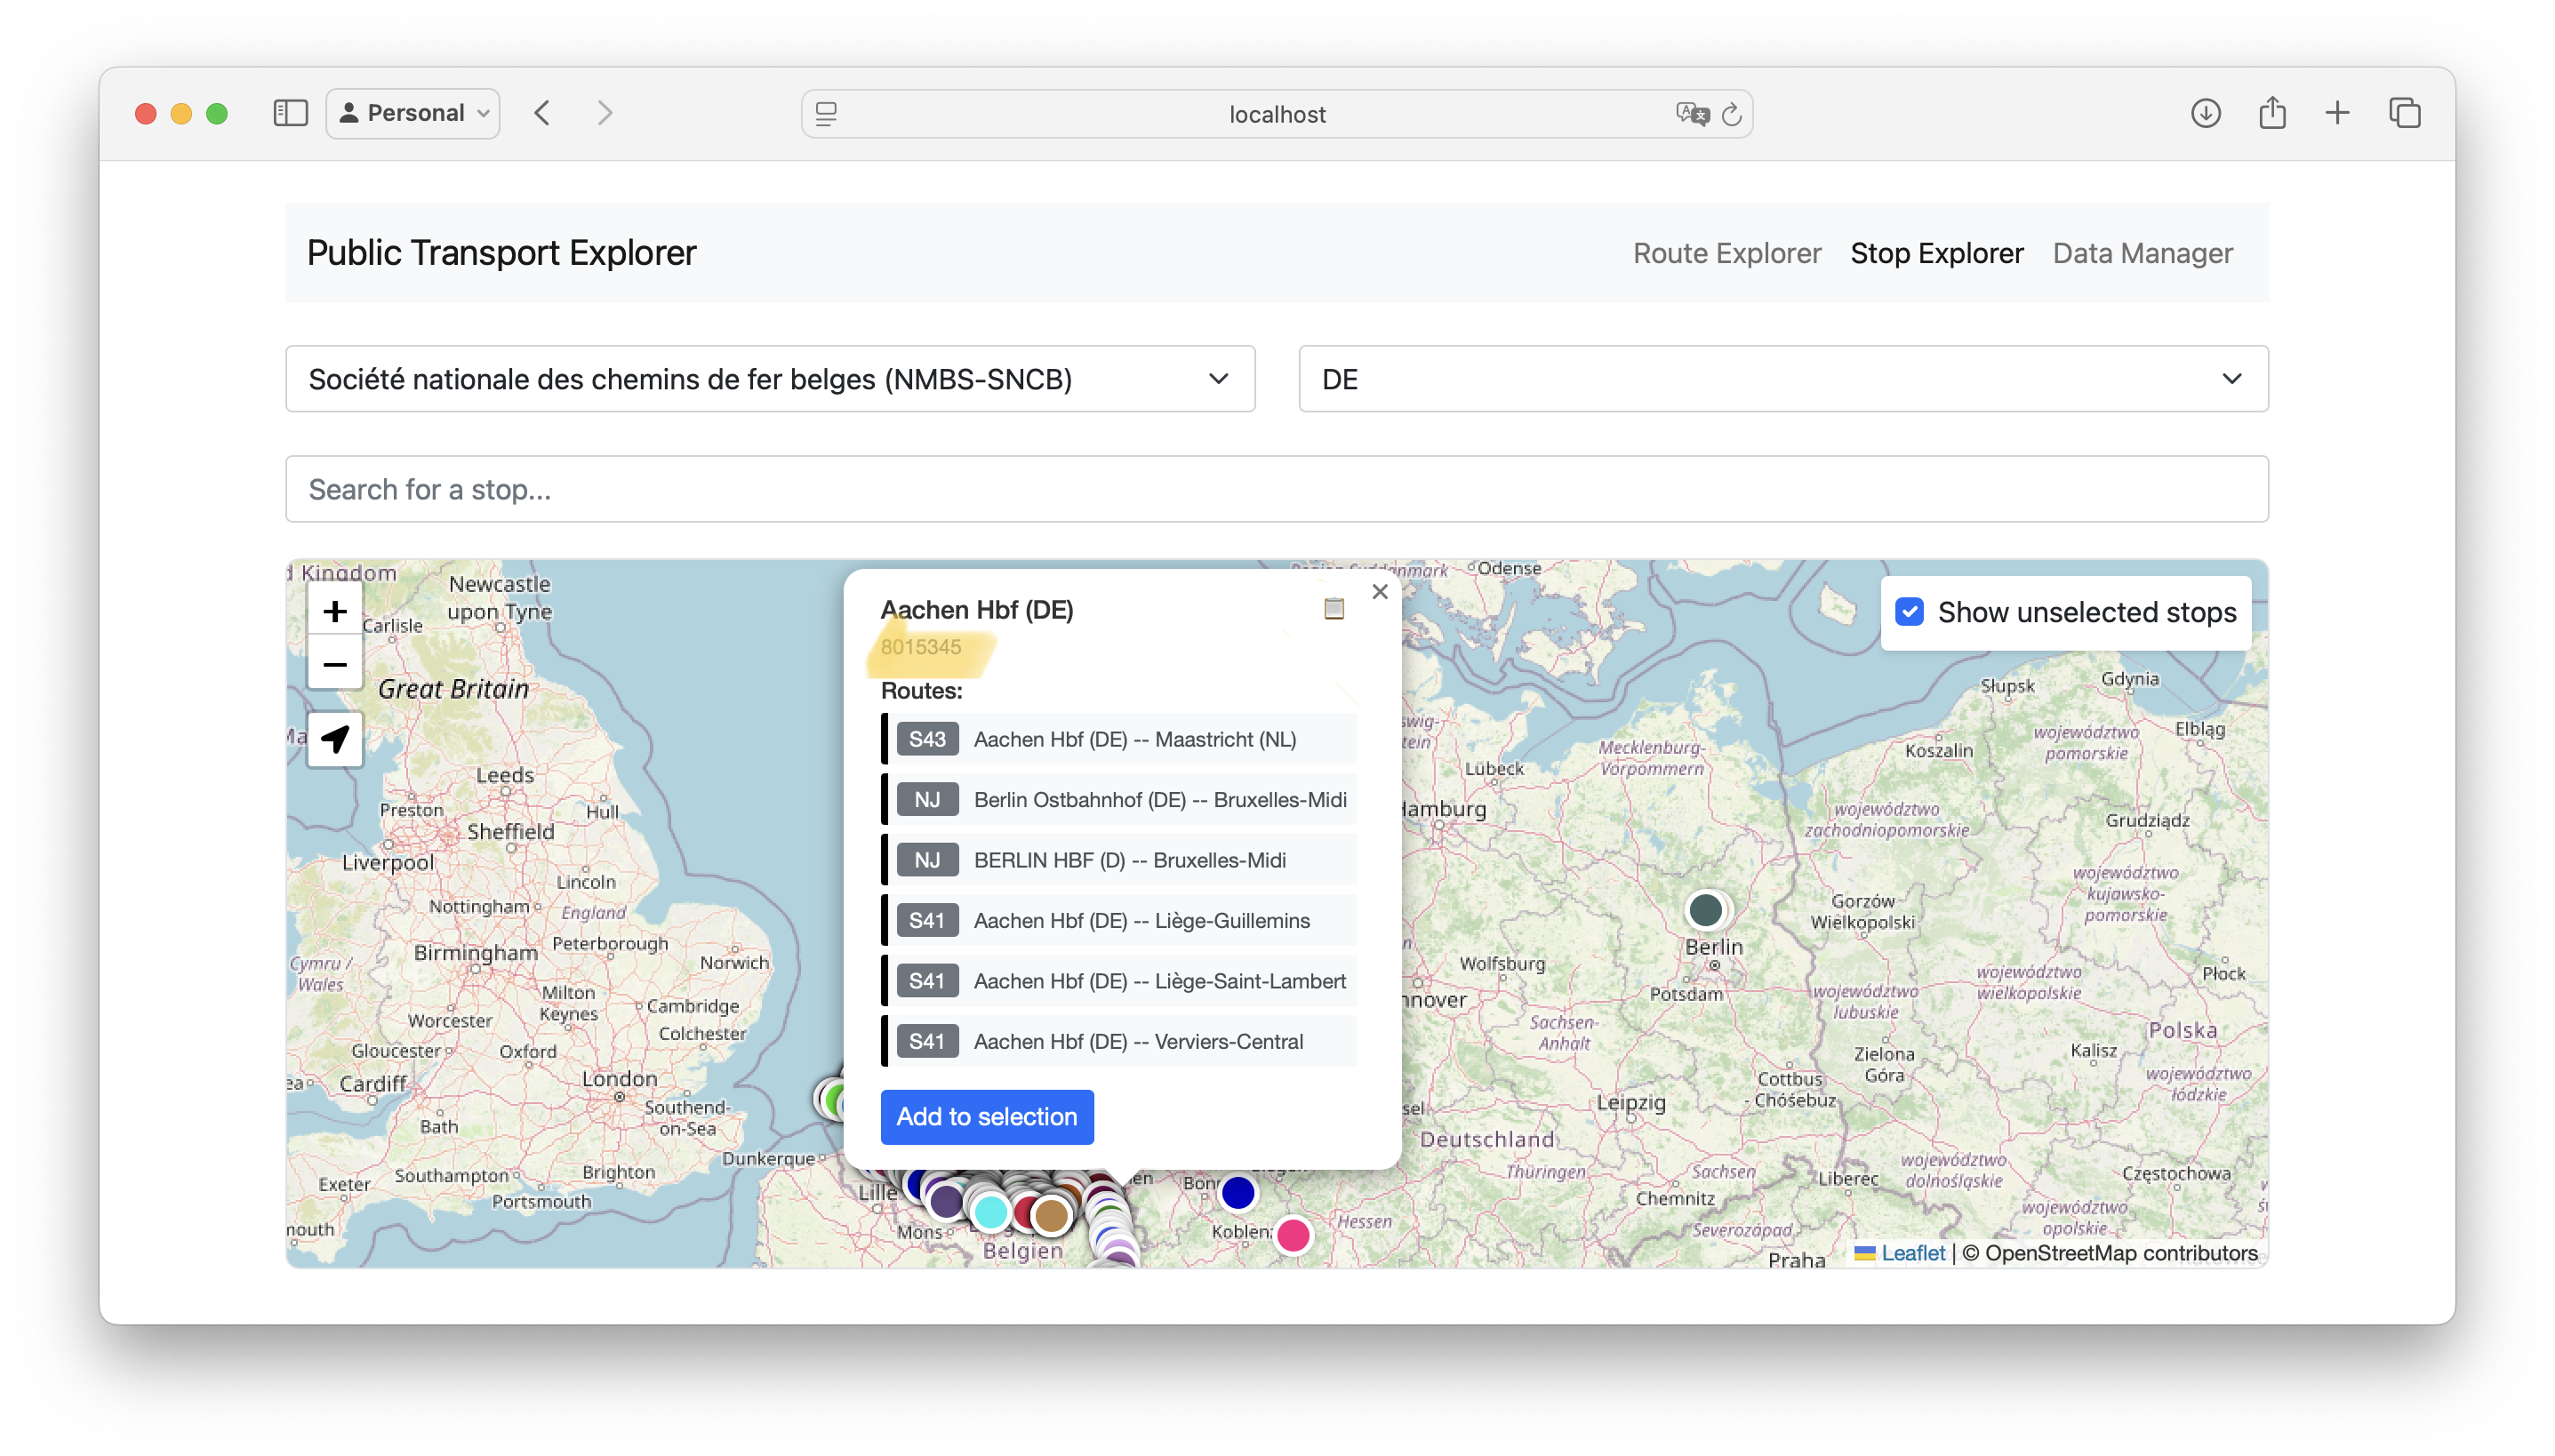Click the S43 route badge icon
This screenshot has width=2555, height=1456.
point(928,739)
